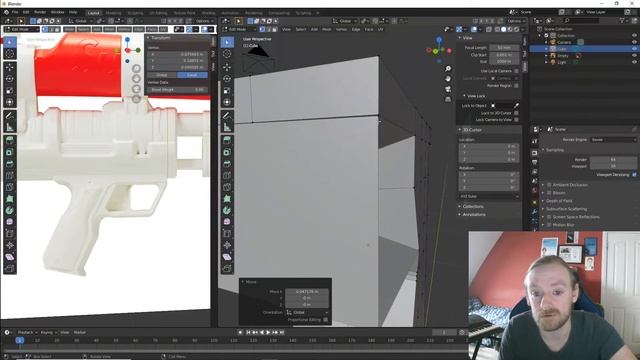This screenshot has height=360, width=640.
Task: Select the Extrude Region tool in grey model viewport
Action: coord(227,140)
